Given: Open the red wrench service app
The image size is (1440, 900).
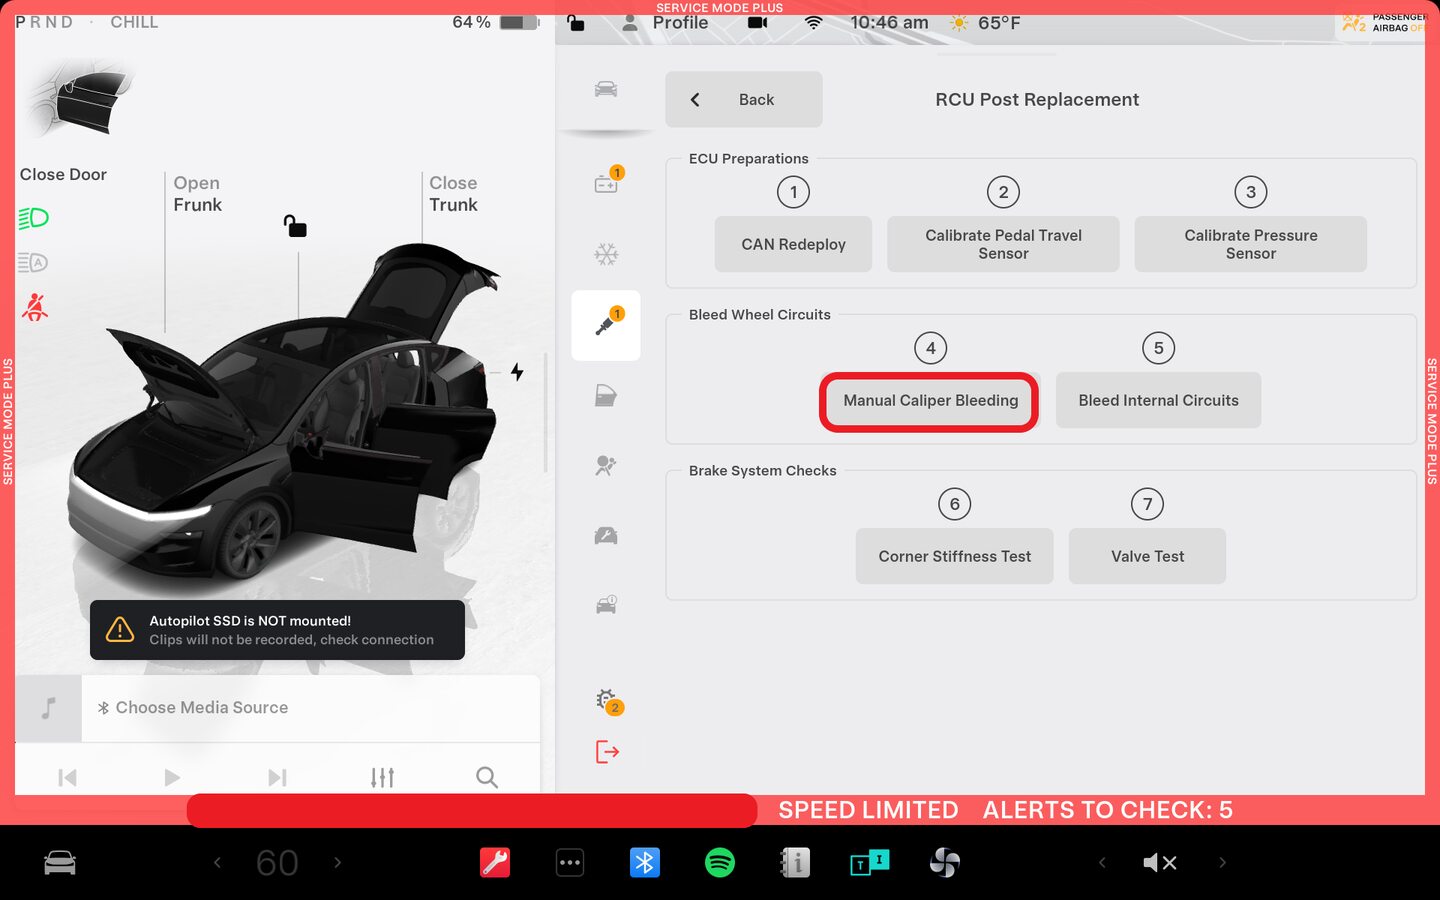Looking at the screenshot, I should 495,862.
